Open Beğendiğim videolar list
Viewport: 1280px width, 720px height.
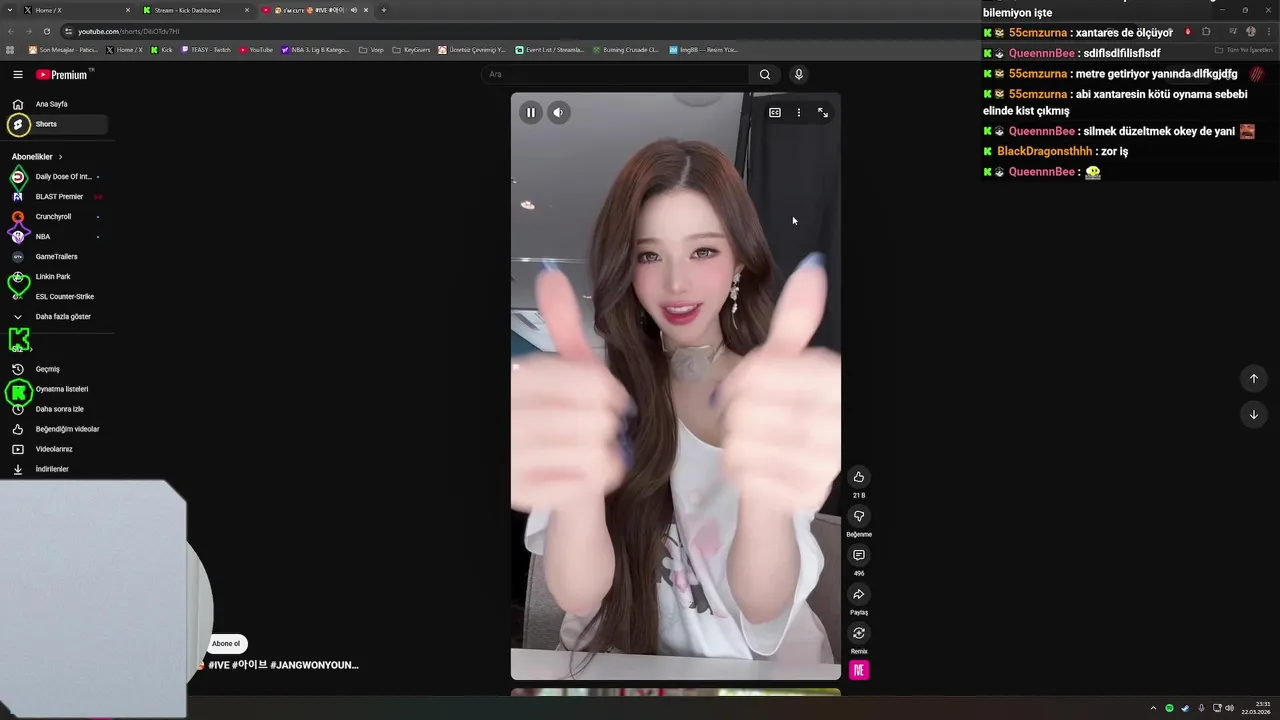(x=57, y=429)
